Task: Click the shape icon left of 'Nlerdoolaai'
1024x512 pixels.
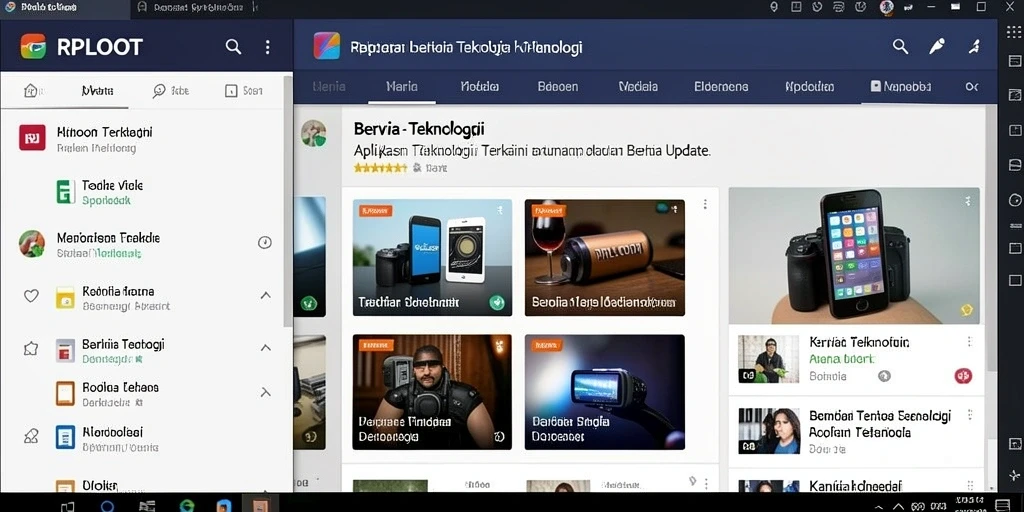Action: point(31,436)
